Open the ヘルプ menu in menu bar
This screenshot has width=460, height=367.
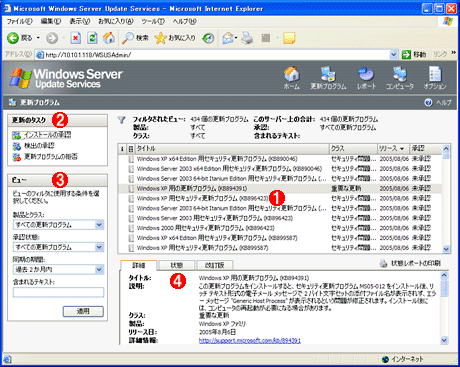coord(184,21)
